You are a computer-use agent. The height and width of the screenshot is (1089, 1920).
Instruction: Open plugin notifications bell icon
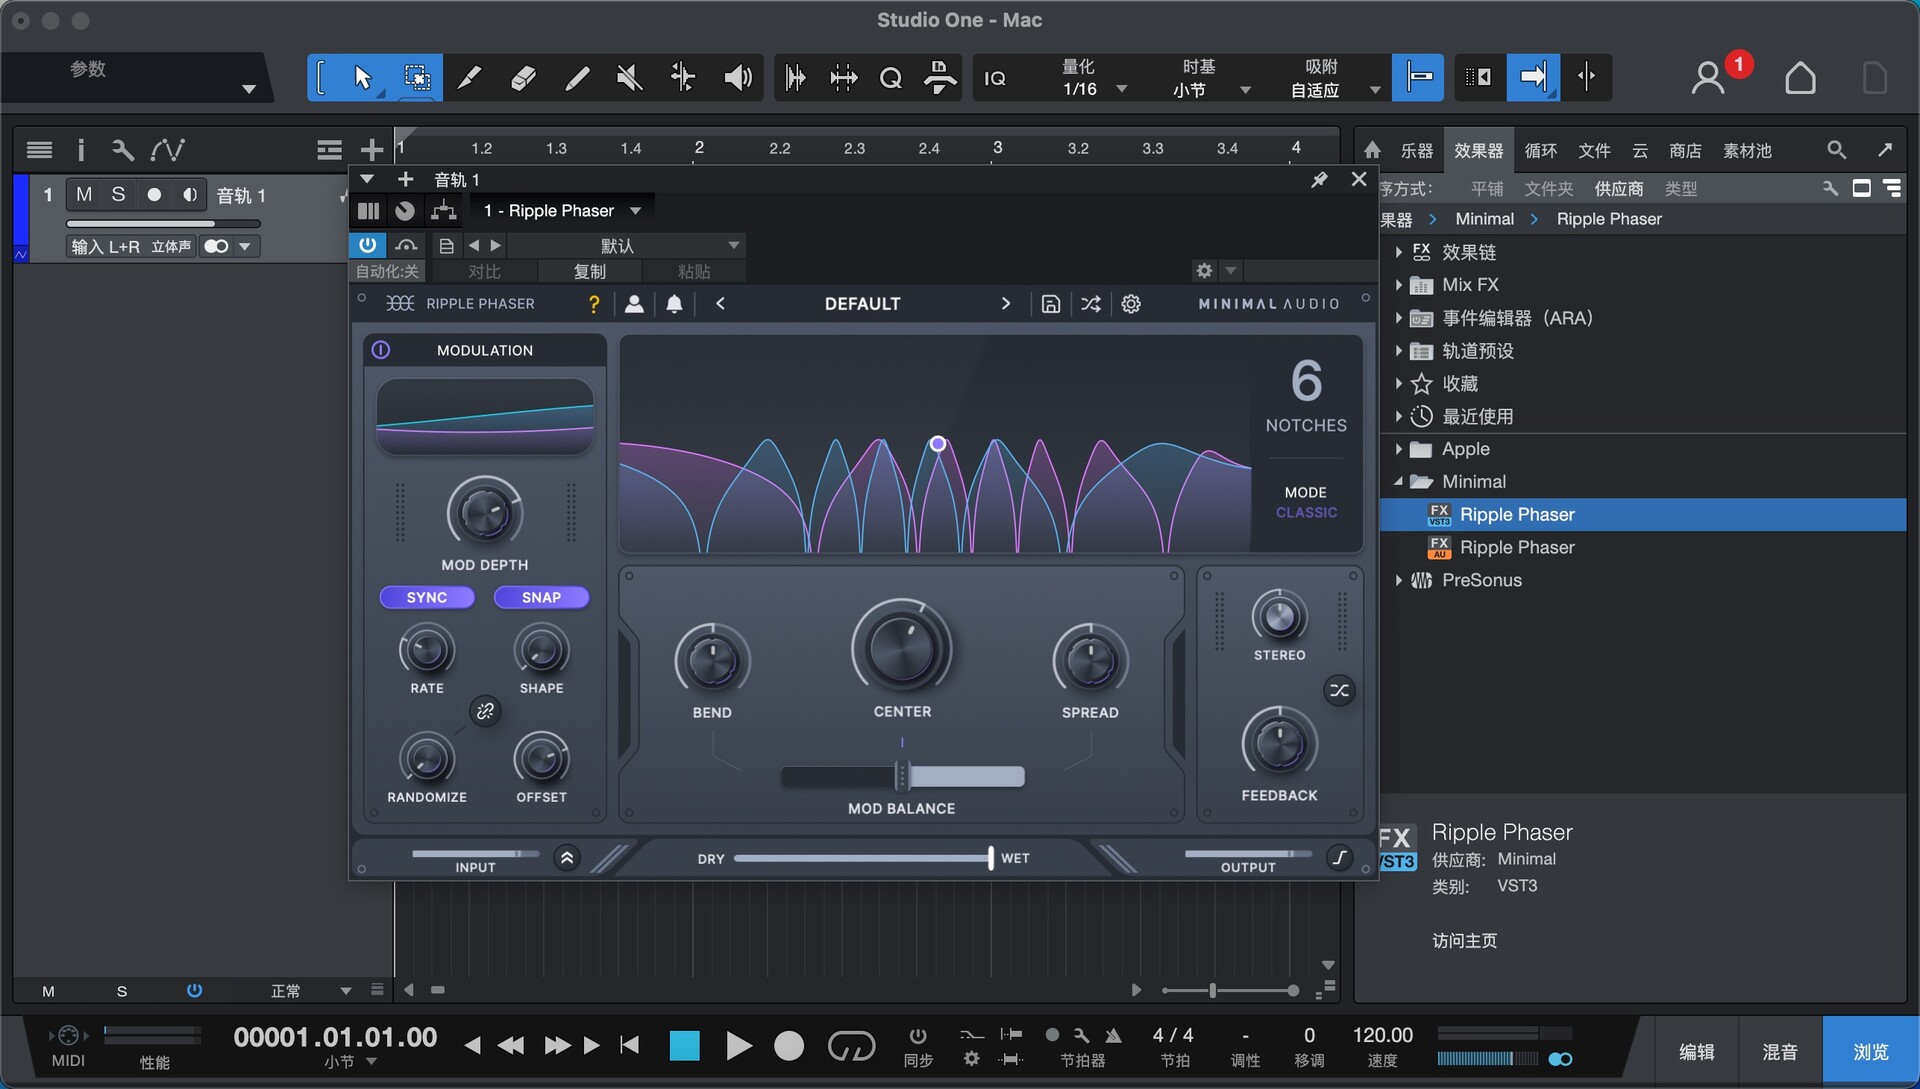(x=674, y=304)
